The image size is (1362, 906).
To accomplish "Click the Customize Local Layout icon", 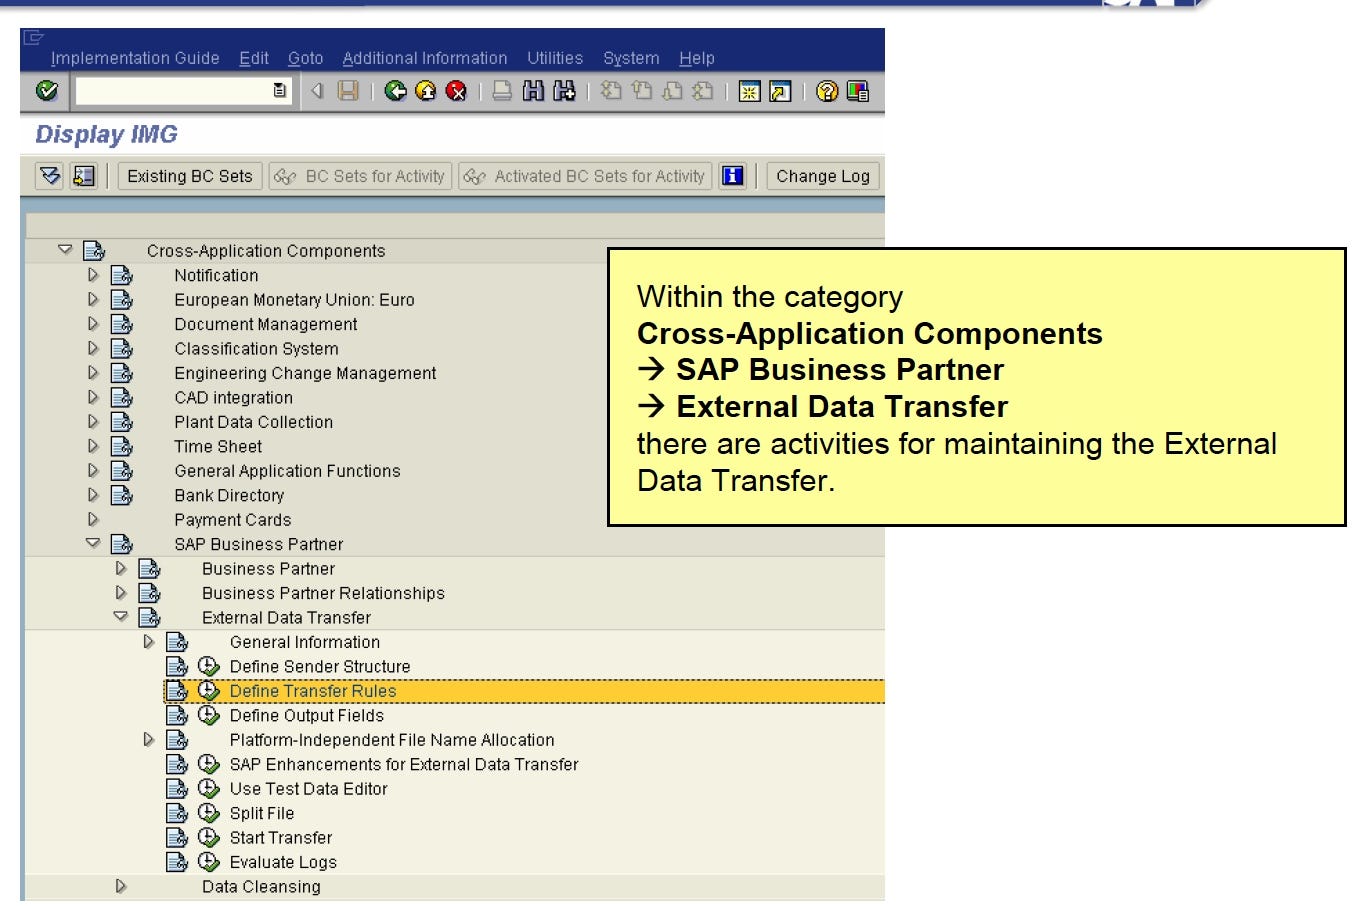I will [857, 91].
